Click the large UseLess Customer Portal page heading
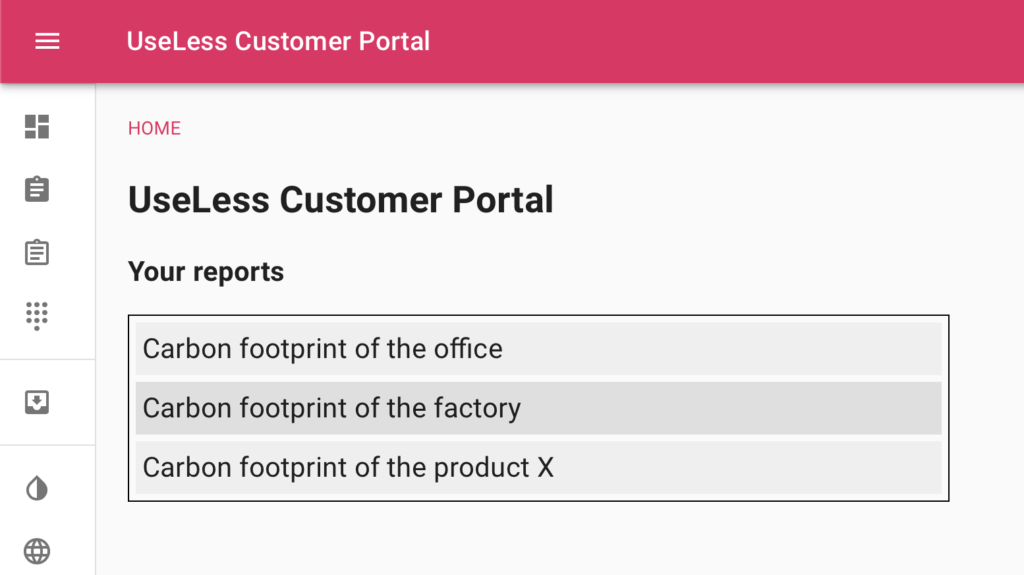Screen dimensions: 1024x575 click(x=340, y=199)
